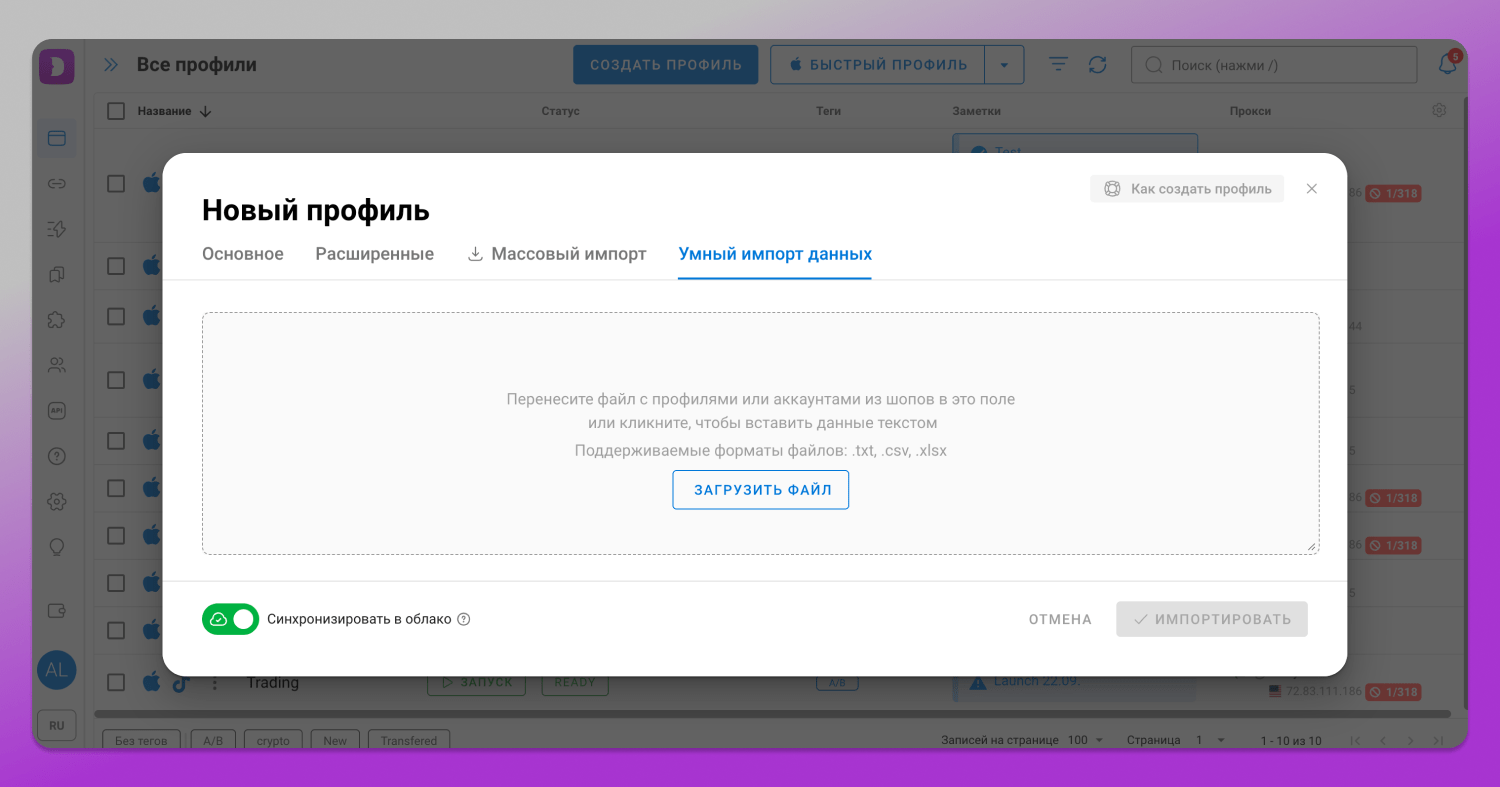Expand the sidebar with the double-chevron icon
Image resolution: width=1500 pixels, height=787 pixels.
tap(111, 65)
